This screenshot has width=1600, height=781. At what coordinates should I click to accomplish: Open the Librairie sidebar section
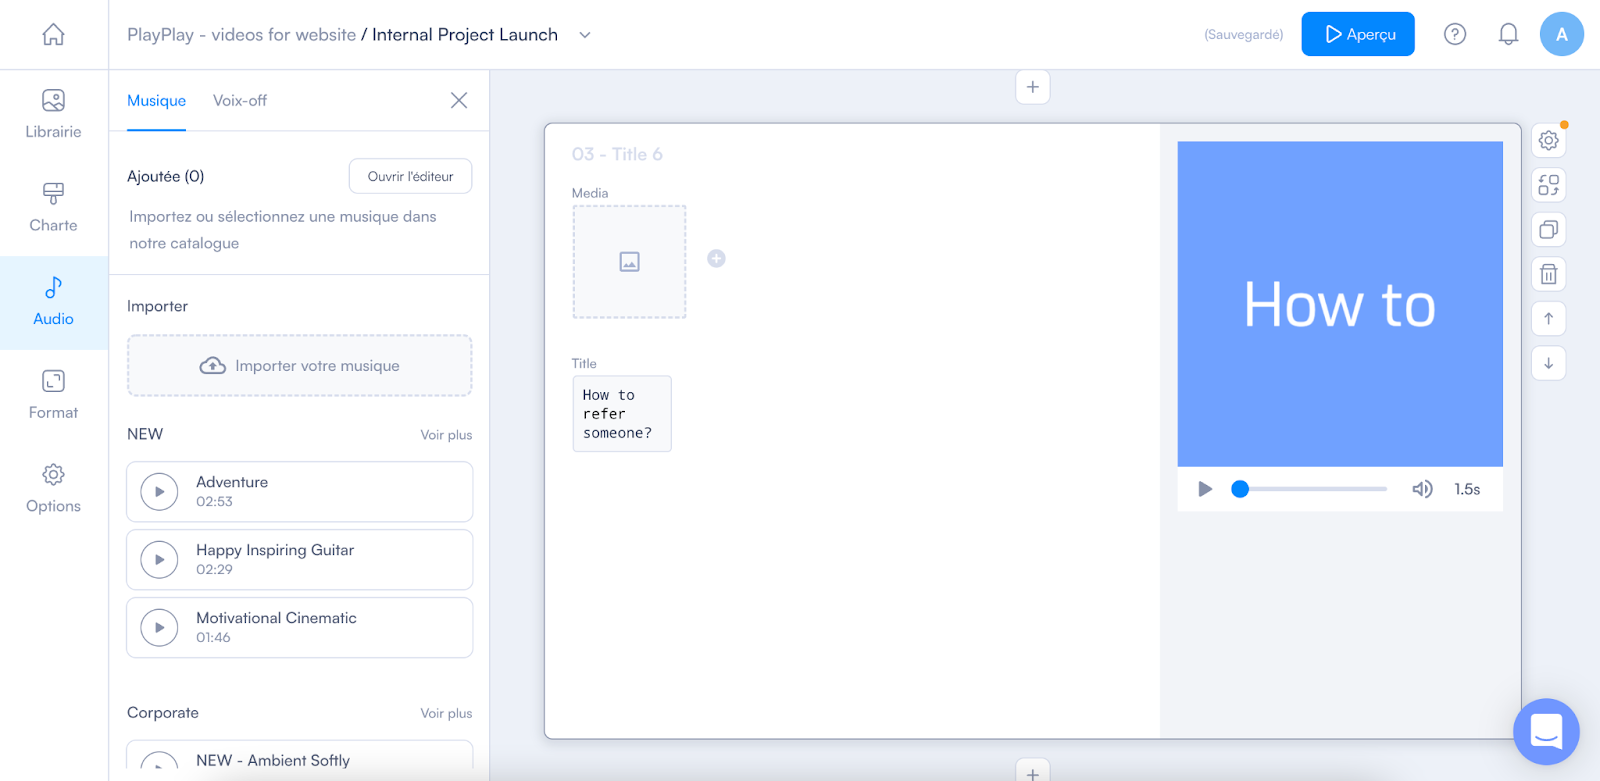(x=54, y=114)
